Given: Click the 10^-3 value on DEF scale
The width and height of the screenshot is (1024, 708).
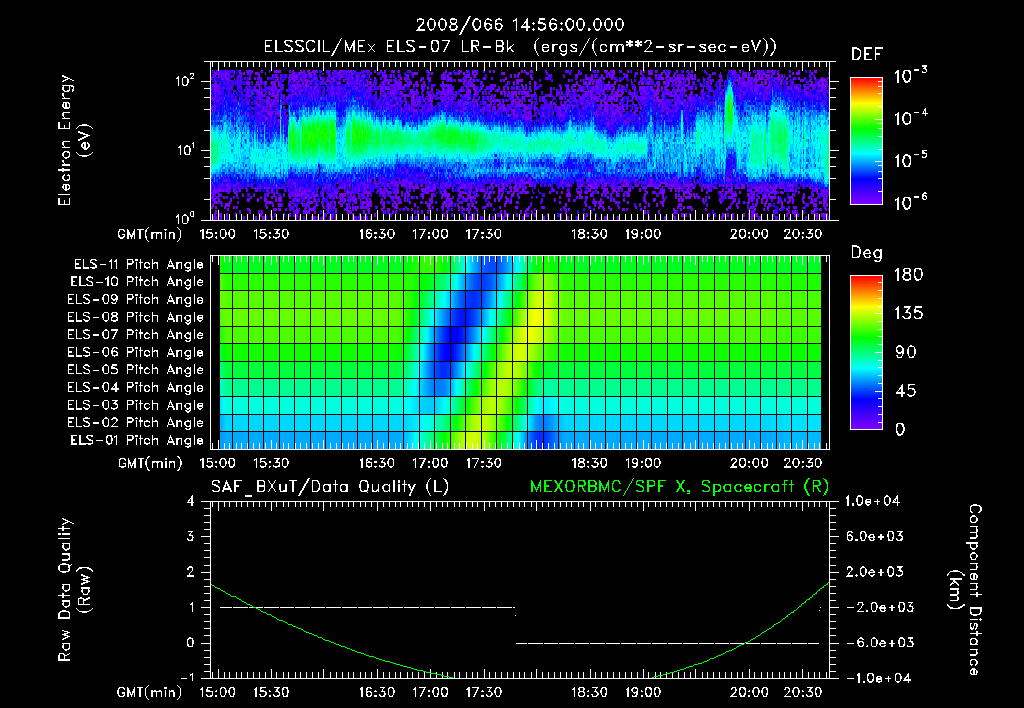Looking at the screenshot, I should (910, 75).
